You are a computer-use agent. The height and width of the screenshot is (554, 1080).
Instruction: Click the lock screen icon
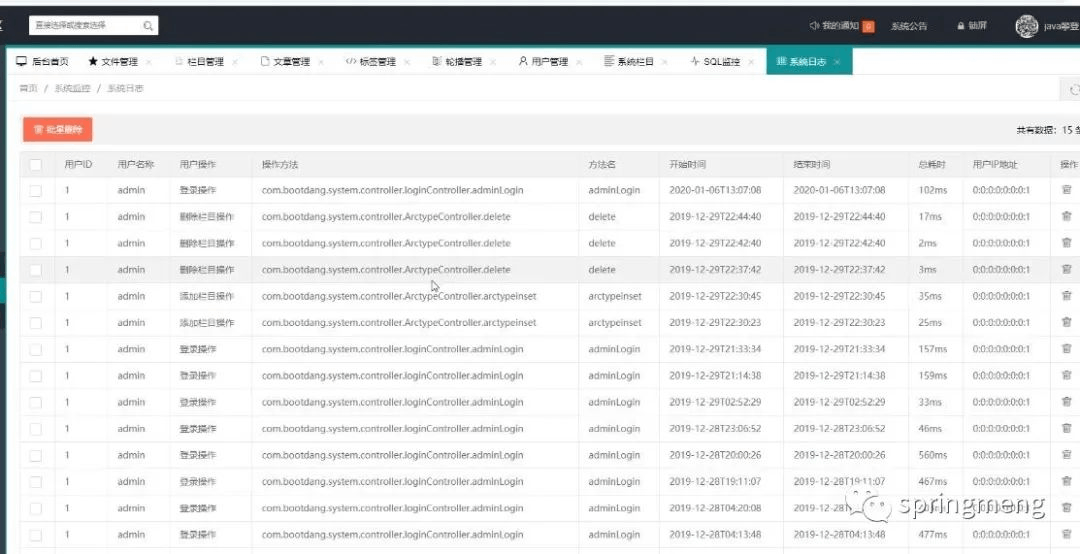click(x=960, y=26)
